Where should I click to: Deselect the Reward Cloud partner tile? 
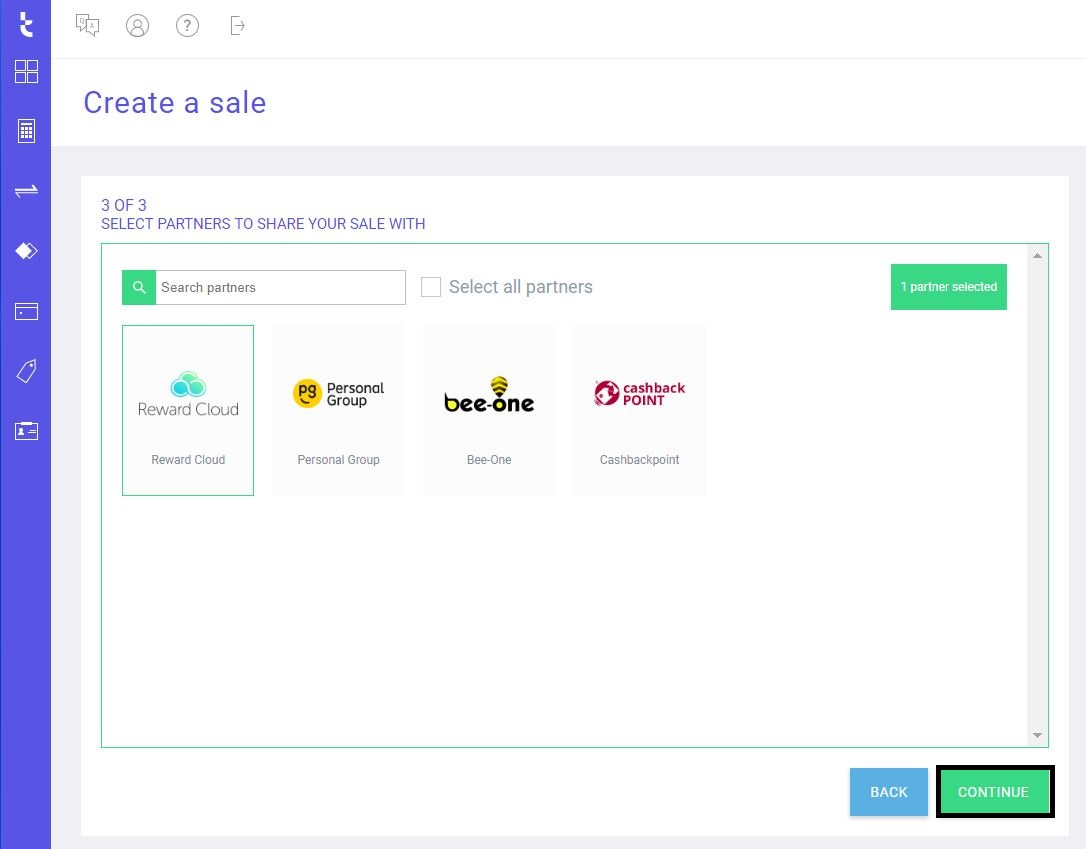coord(188,410)
